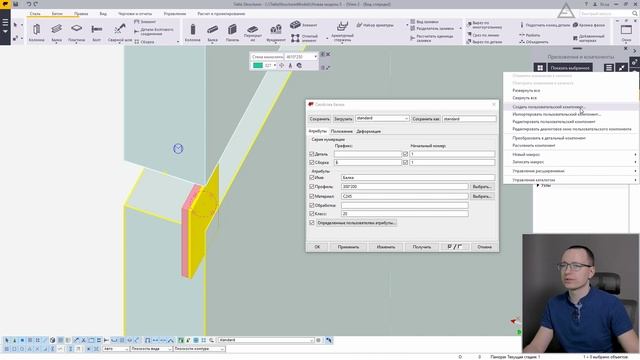The height and width of the screenshot is (360, 640).
Task: Click the undo arrow in title bar
Action: (x=29, y=4)
